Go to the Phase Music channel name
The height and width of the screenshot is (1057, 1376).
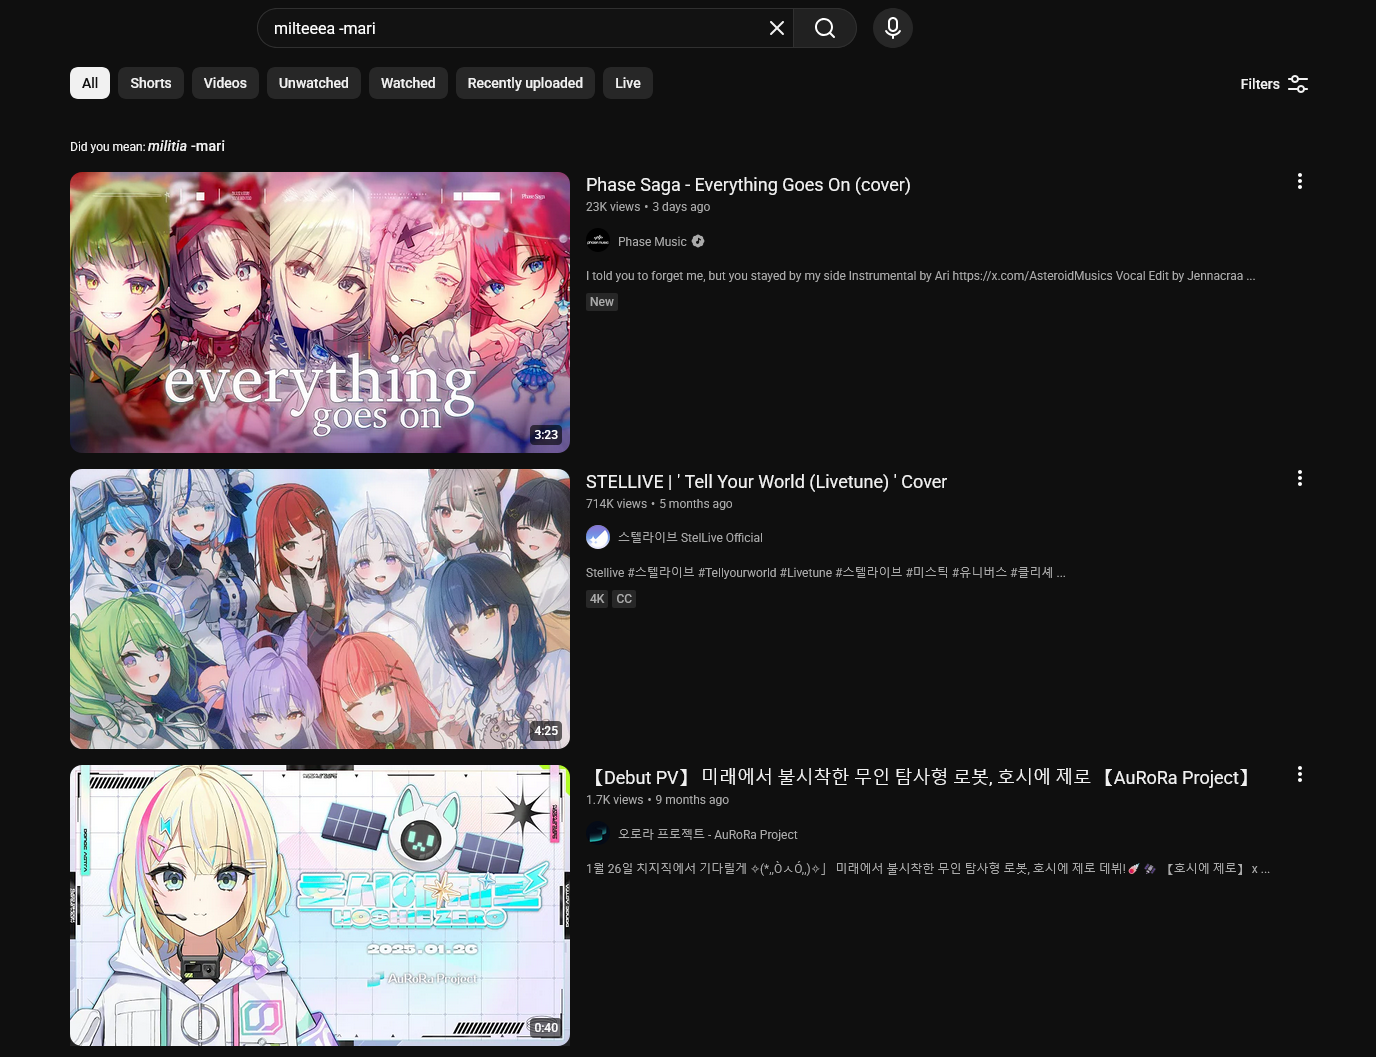[x=652, y=242]
